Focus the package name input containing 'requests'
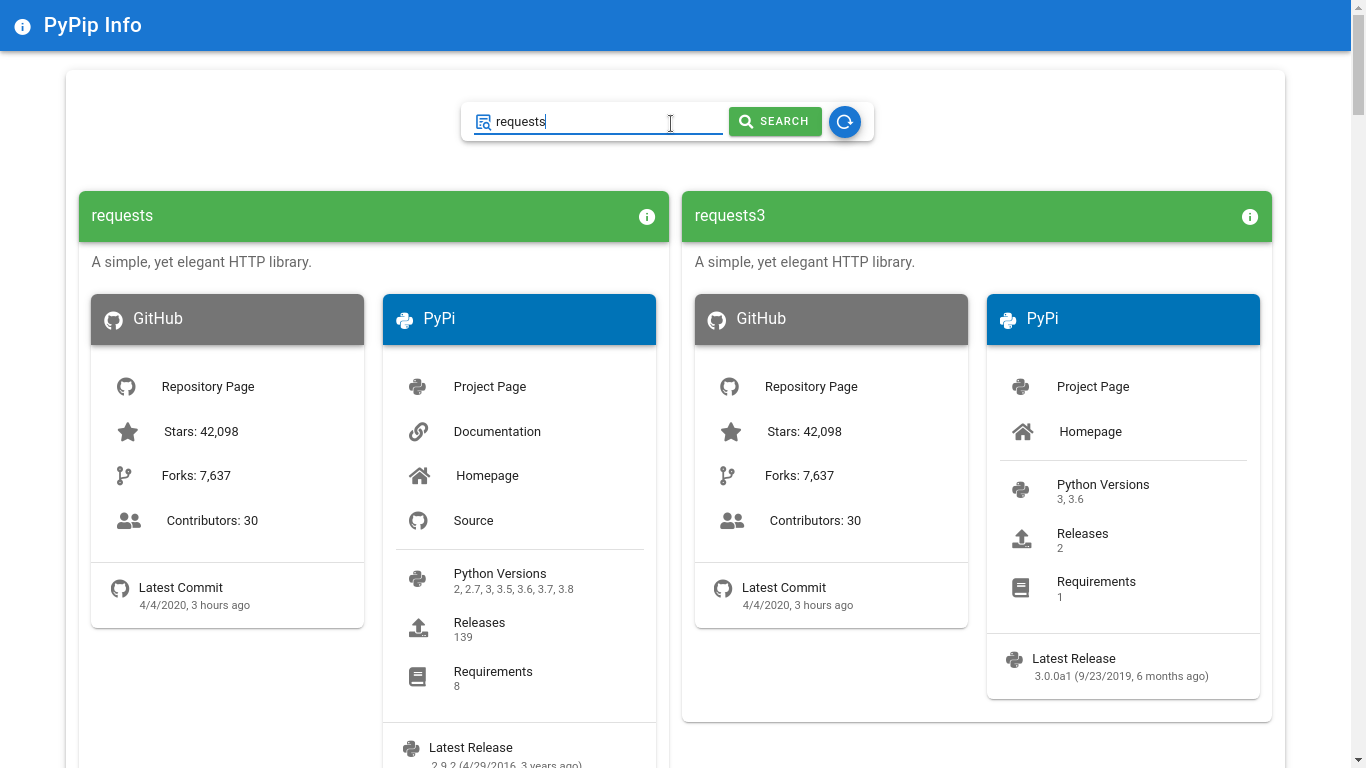This screenshot has height=768, width=1366. [x=598, y=122]
